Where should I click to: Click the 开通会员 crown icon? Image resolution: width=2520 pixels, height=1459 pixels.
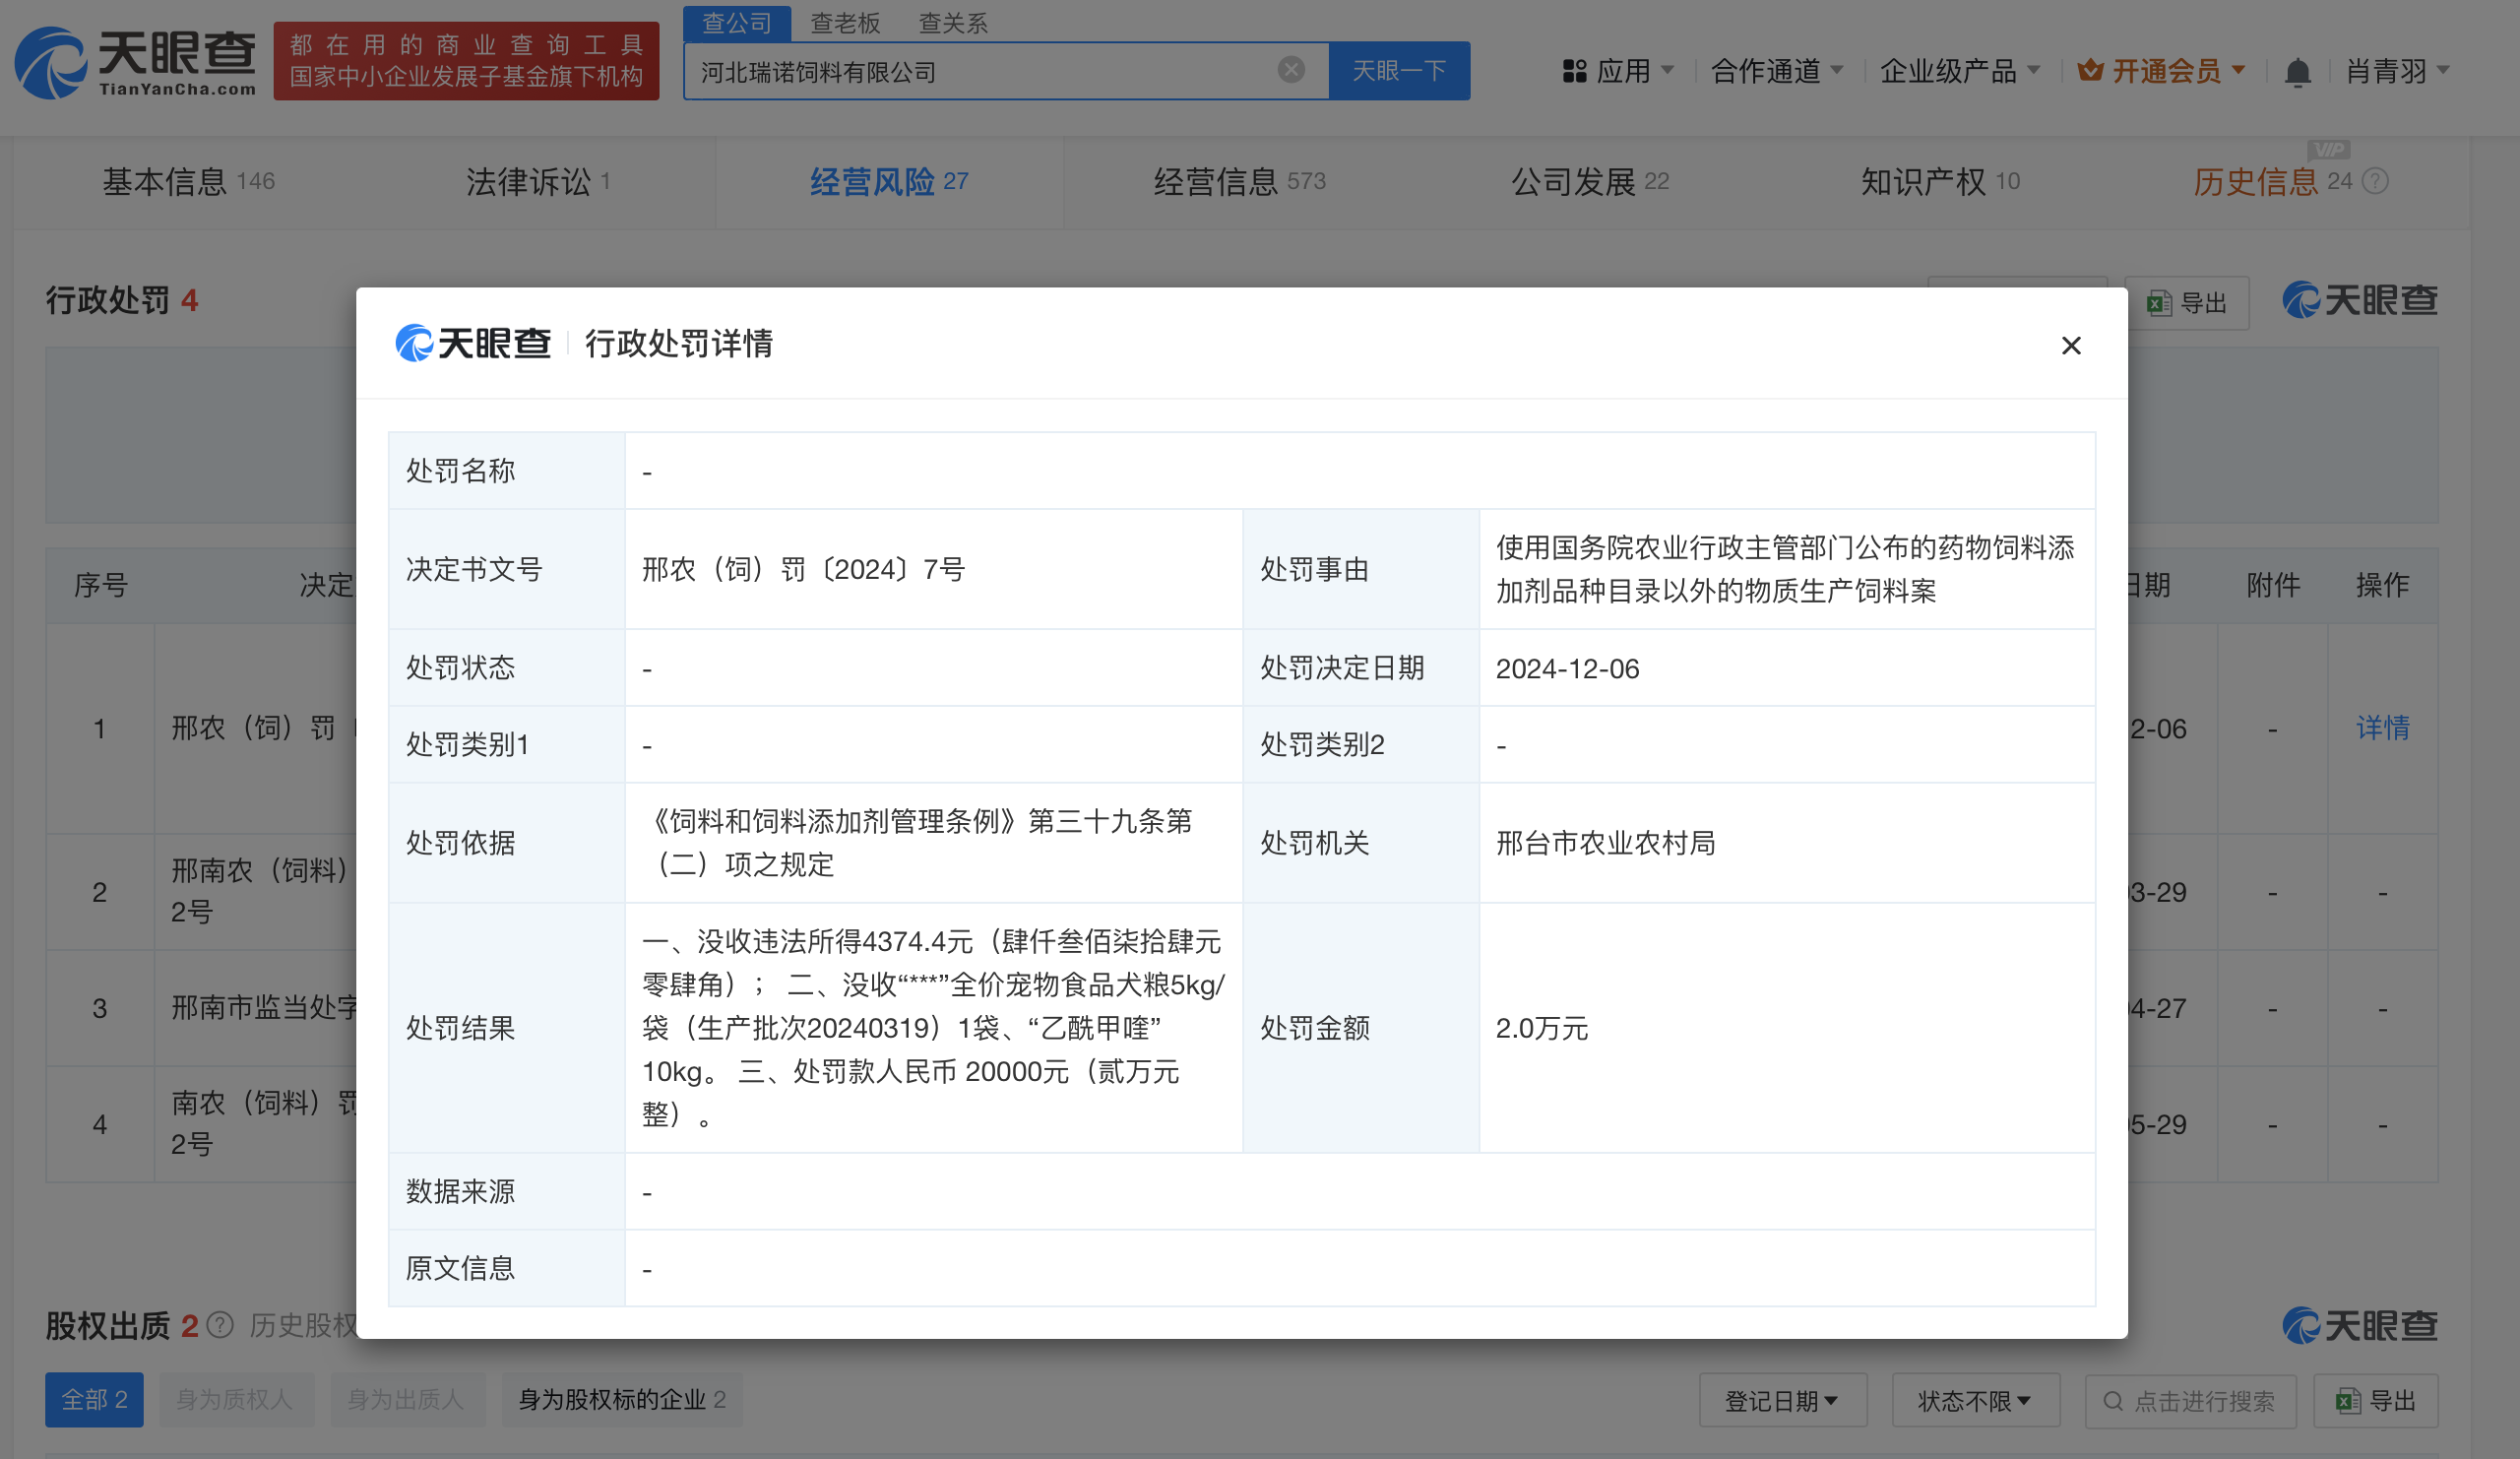pos(2090,70)
